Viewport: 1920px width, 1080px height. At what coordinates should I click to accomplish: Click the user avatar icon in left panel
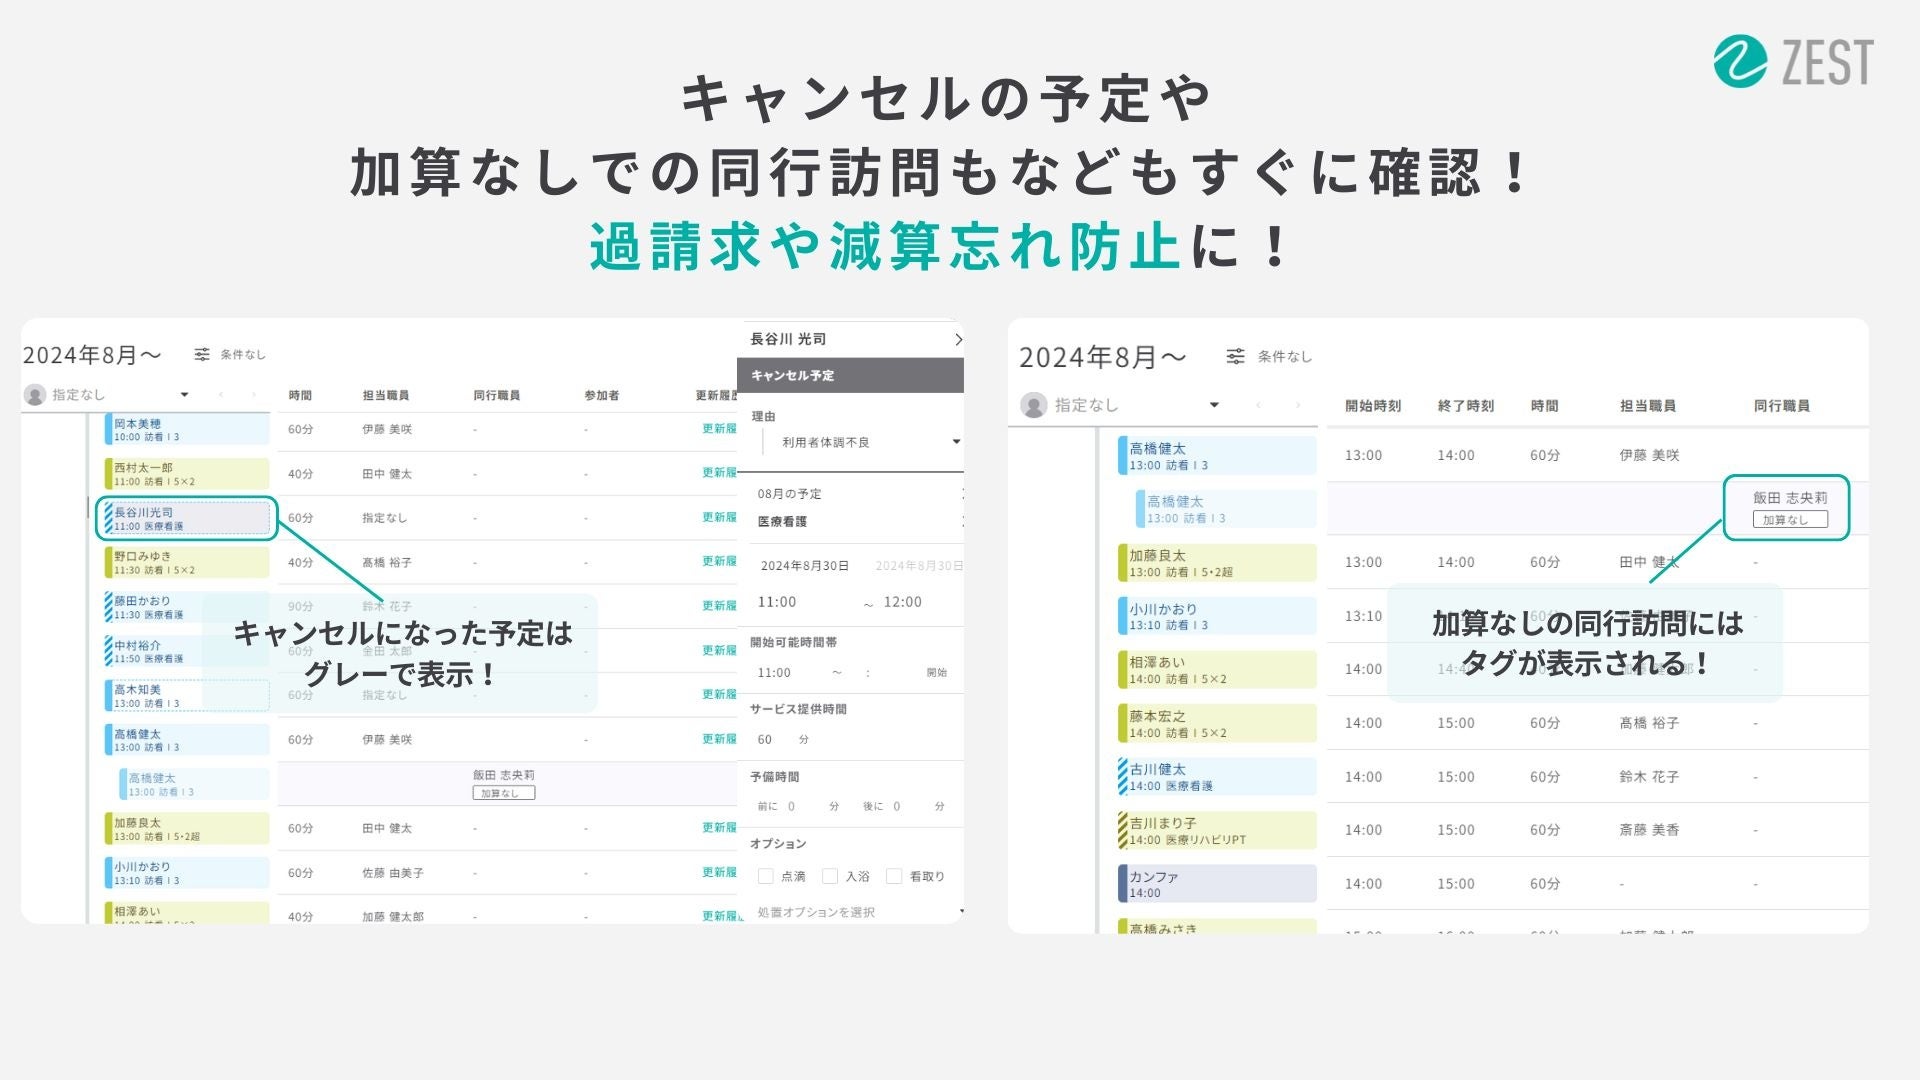pos(35,395)
